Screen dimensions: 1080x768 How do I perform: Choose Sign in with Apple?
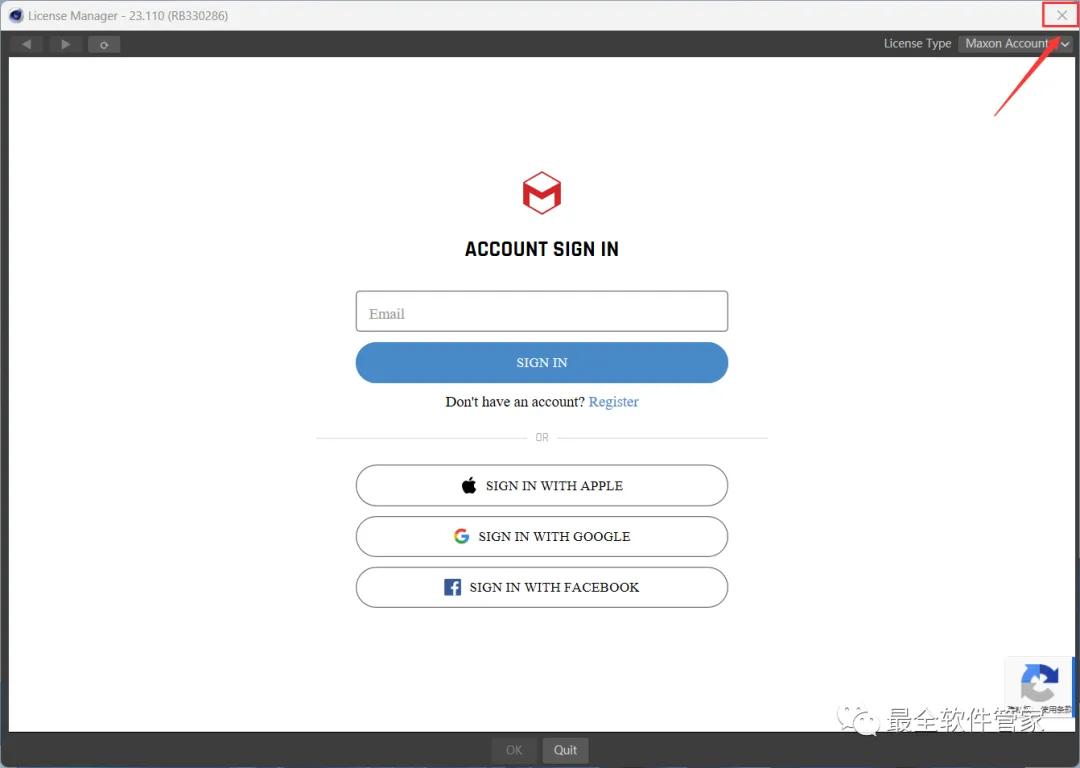click(x=541, y=486)
